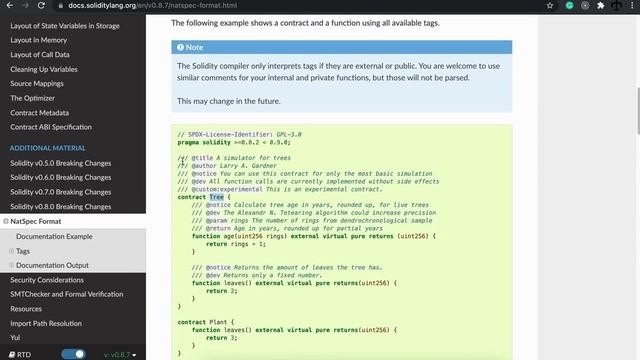Jump to Tags section link
This screenshot has width=640, height=360.
(x=23, y=251)
